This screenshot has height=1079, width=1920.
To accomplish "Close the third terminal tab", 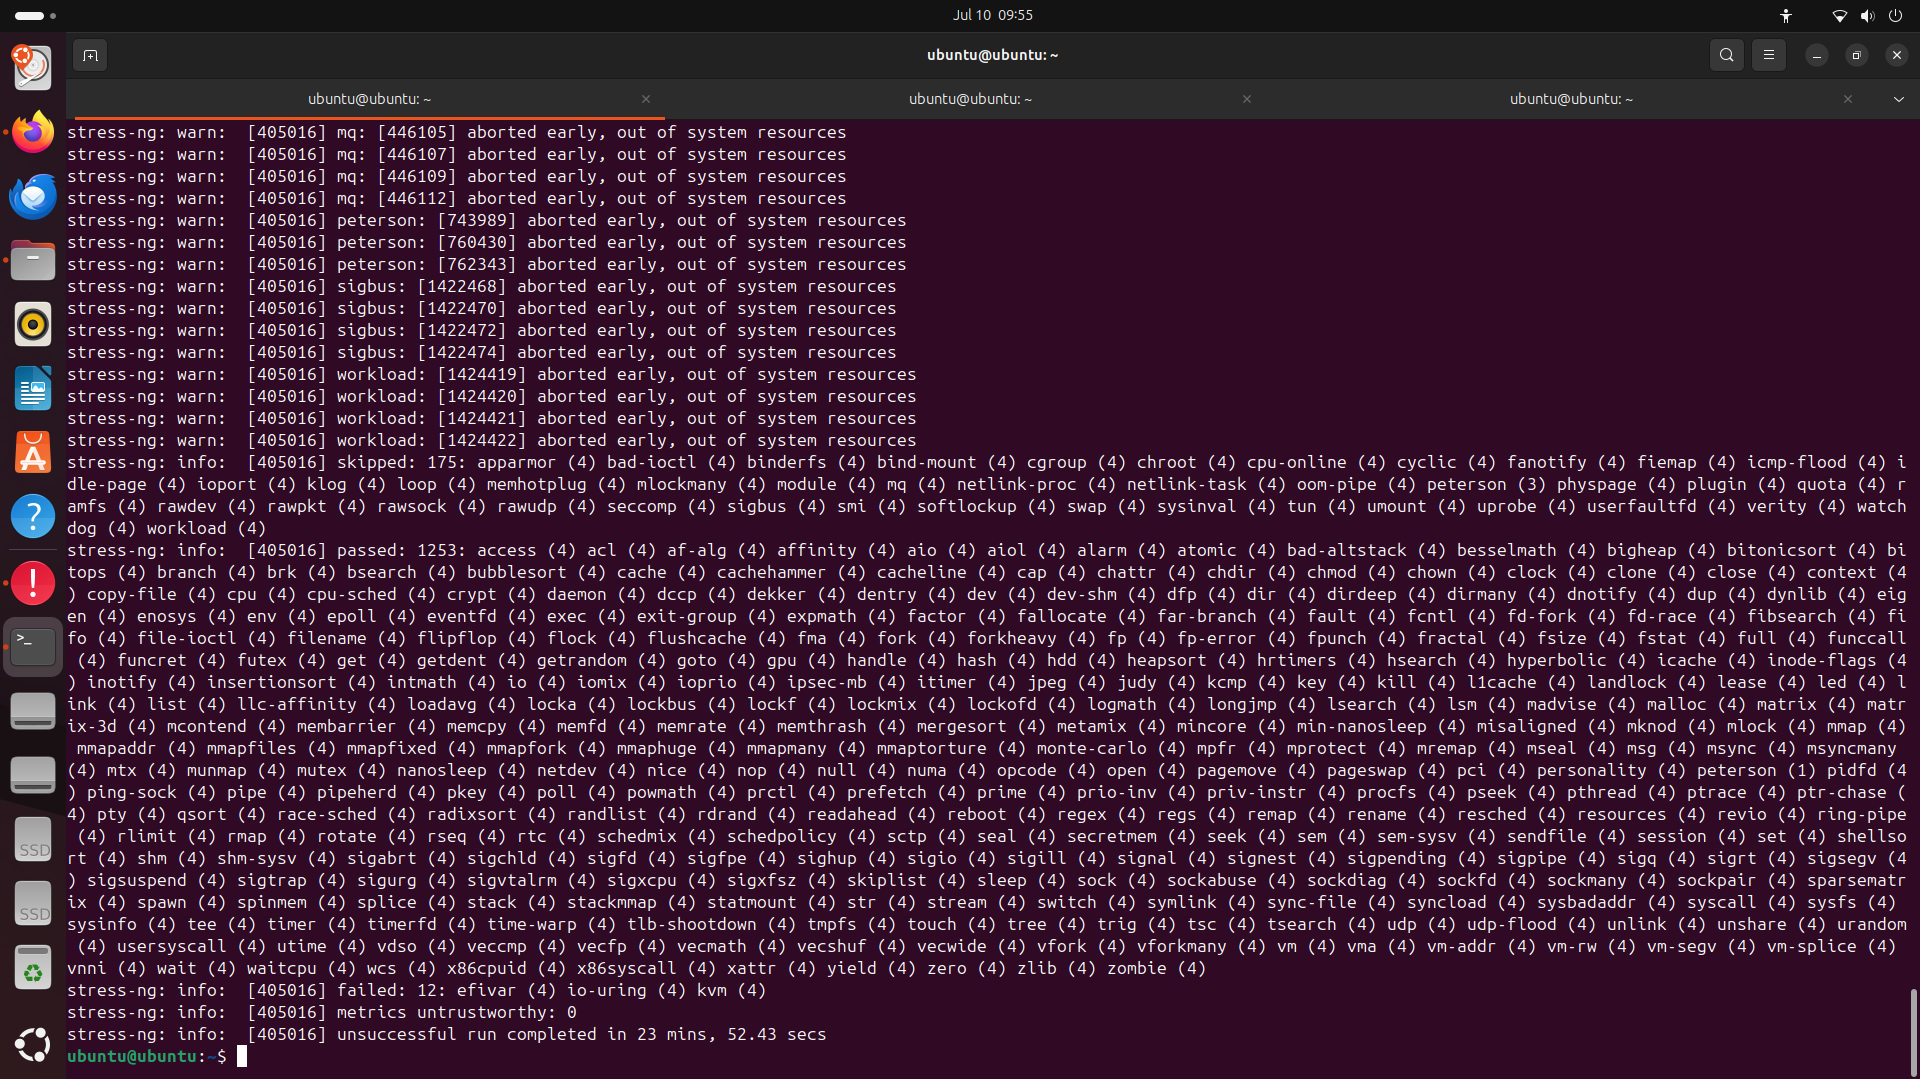I will [1848, 99].
